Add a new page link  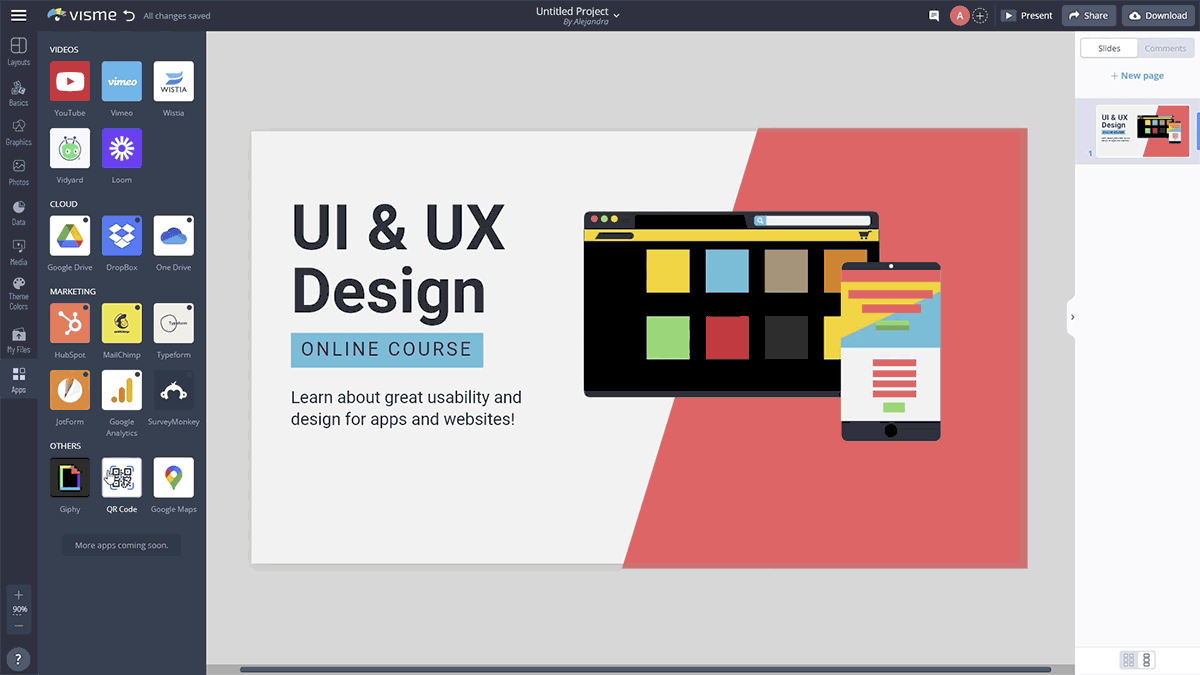coord(1137,76)
